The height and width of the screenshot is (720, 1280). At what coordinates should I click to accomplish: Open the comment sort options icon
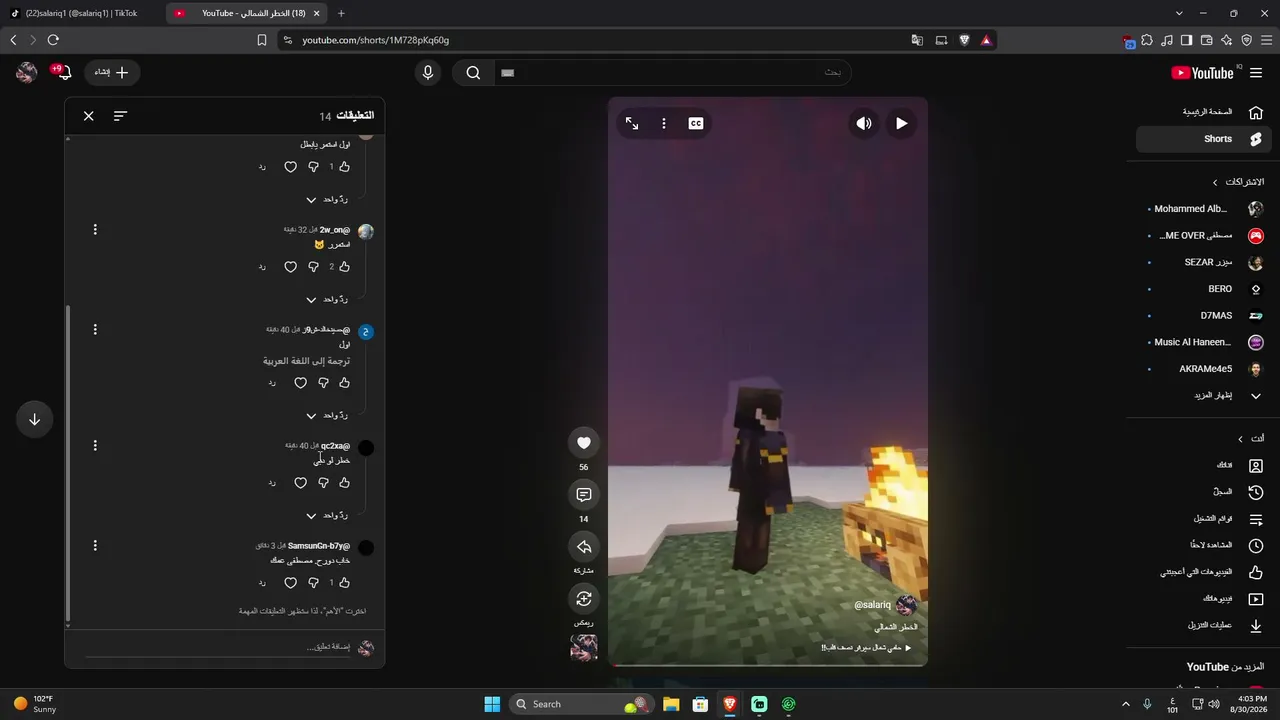(x=120, y=116)
